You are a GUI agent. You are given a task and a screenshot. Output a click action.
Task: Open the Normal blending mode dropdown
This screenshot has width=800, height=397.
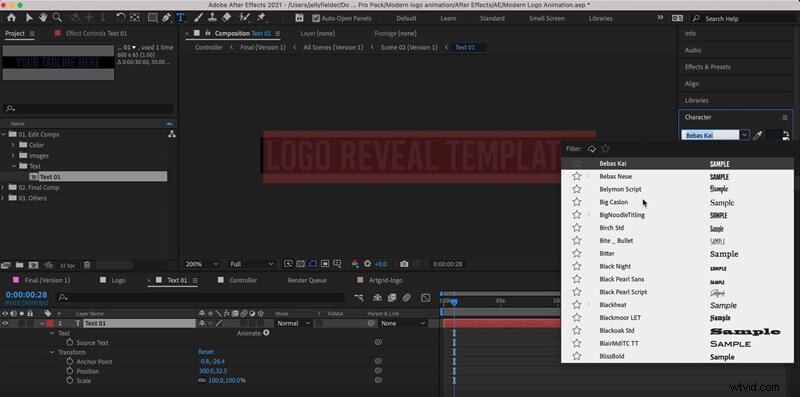click(x=293, y=324)
